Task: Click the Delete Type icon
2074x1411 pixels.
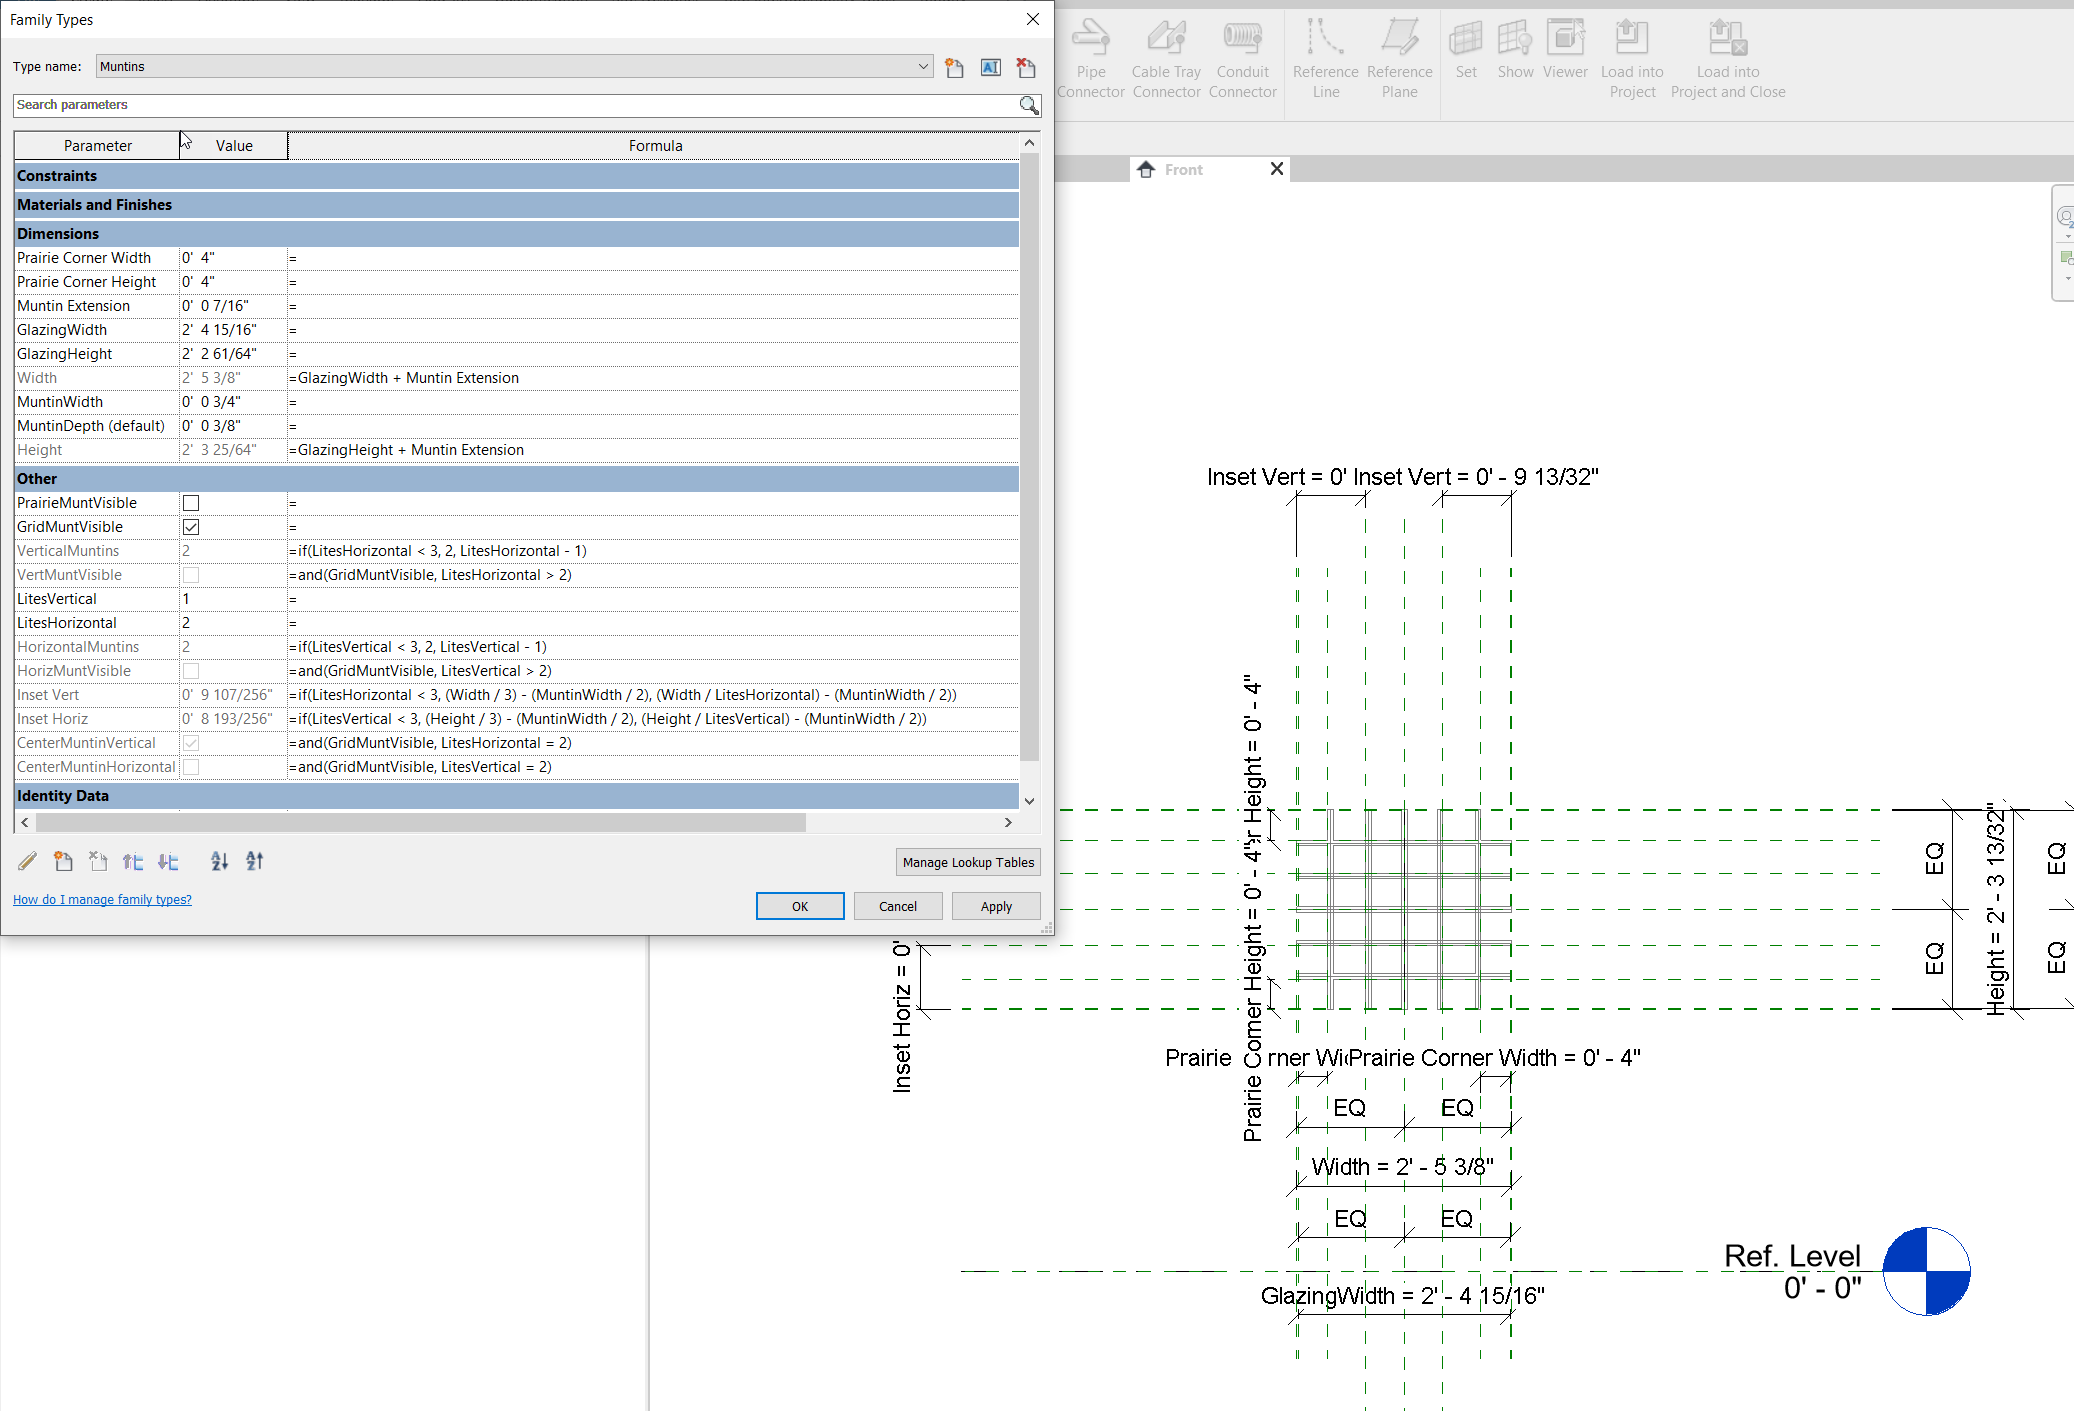Action: tap(1026, 67)
